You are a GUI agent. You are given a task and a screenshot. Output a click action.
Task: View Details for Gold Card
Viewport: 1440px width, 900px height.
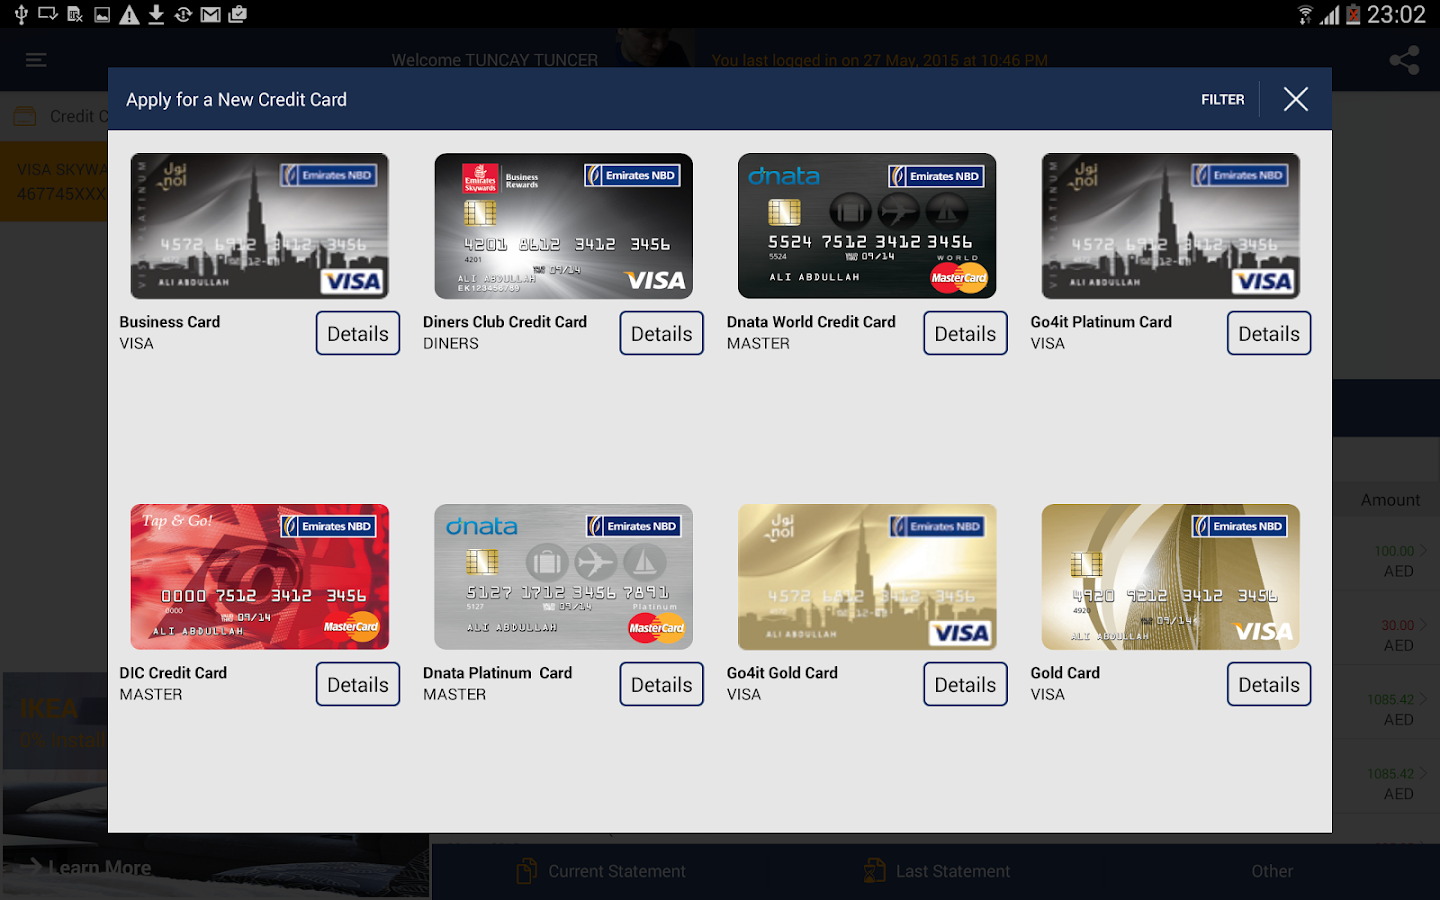point(1269,684)
